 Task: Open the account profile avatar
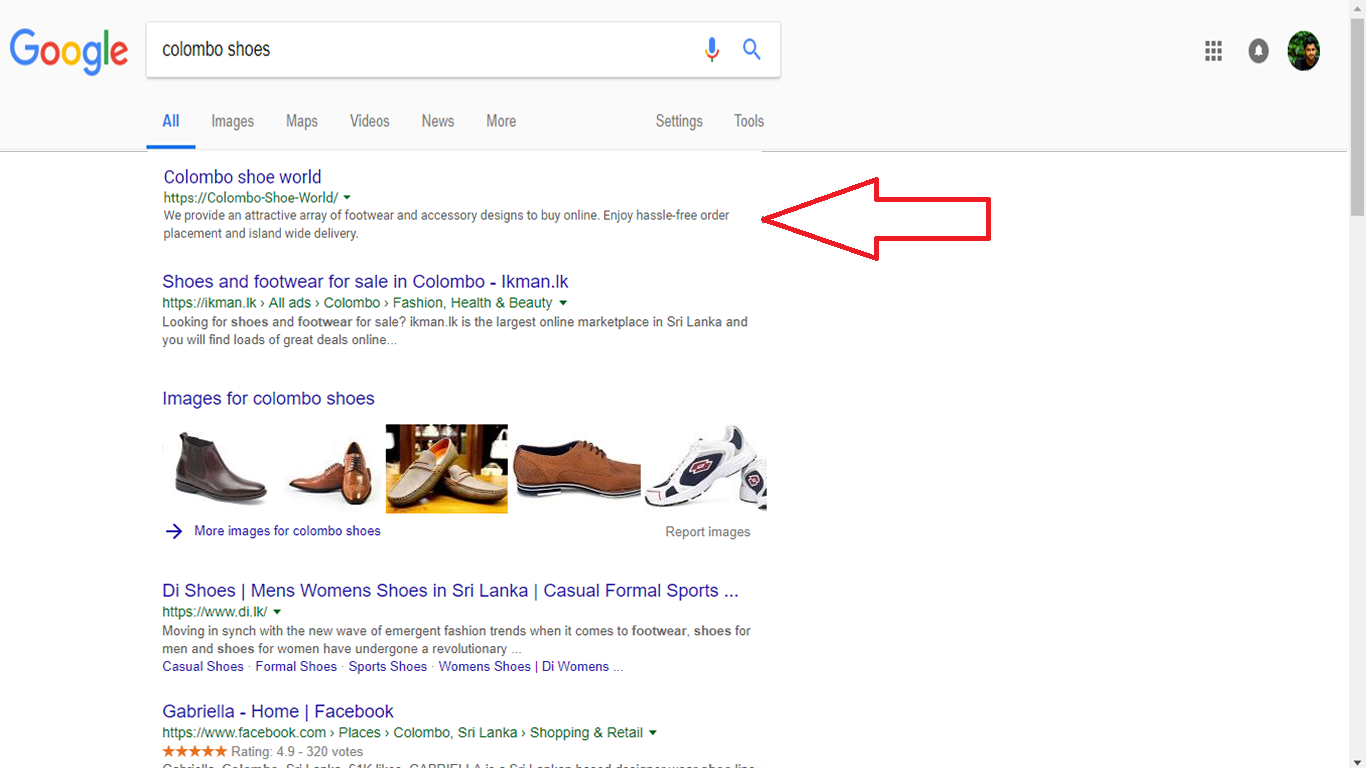pos(1303,51)
